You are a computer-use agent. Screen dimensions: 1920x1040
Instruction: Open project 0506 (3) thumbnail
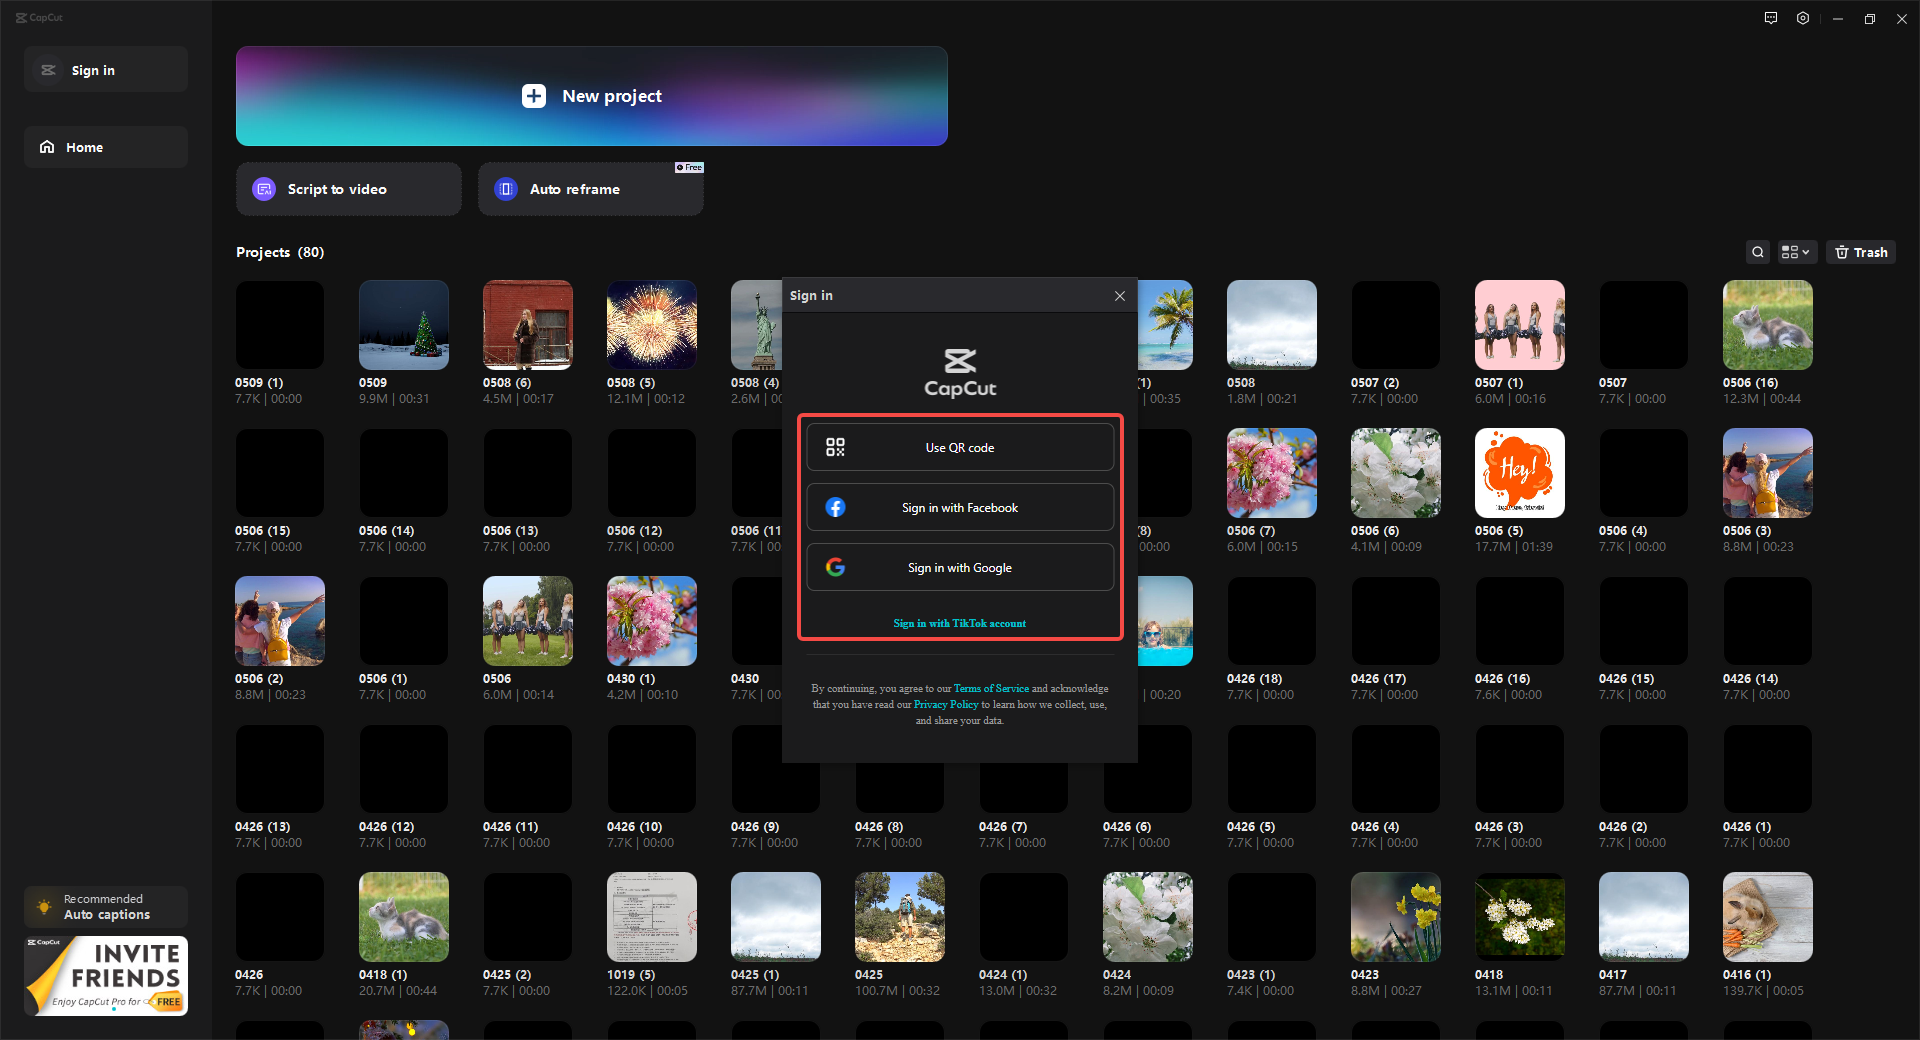pyautogui.click(x=1768, y=473)
